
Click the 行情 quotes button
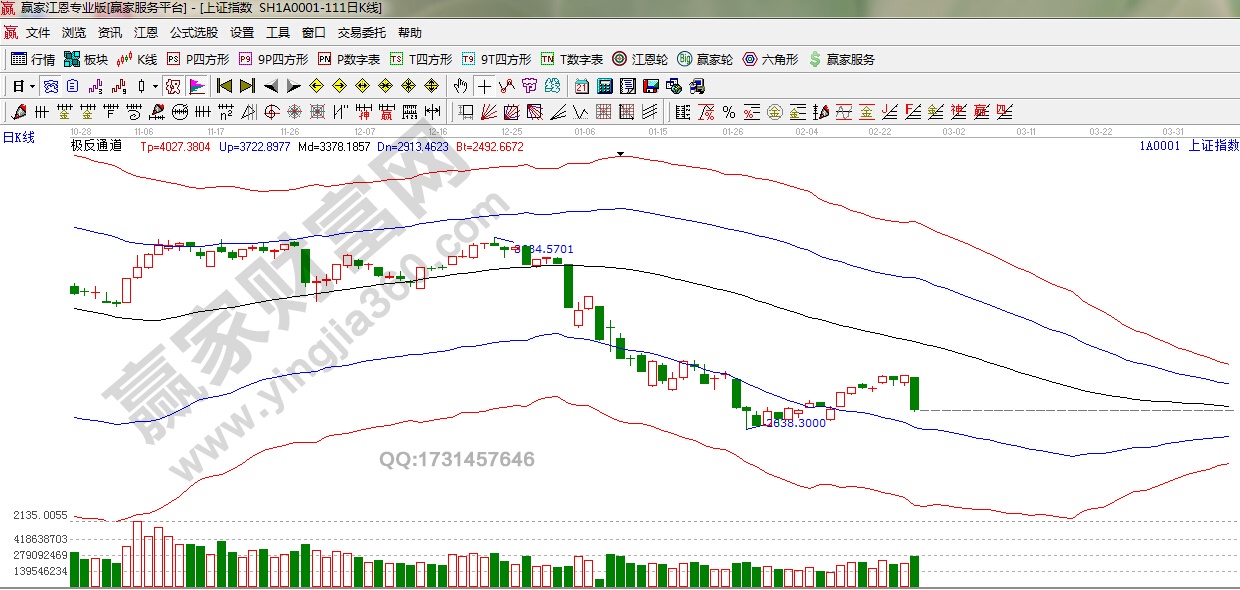(33, 59)
